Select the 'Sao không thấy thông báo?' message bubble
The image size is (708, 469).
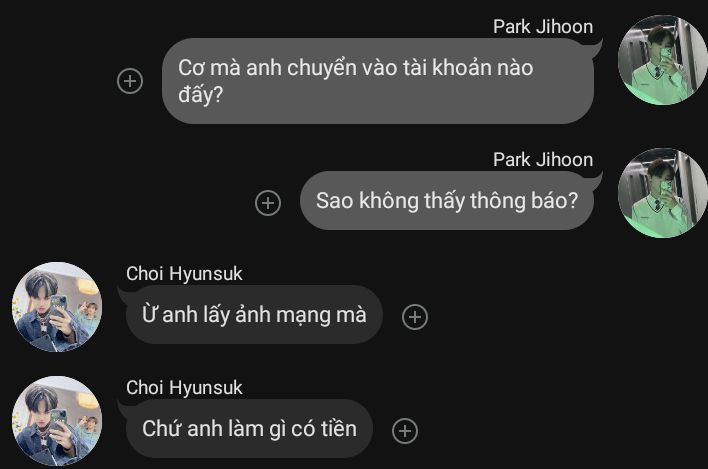447,200
